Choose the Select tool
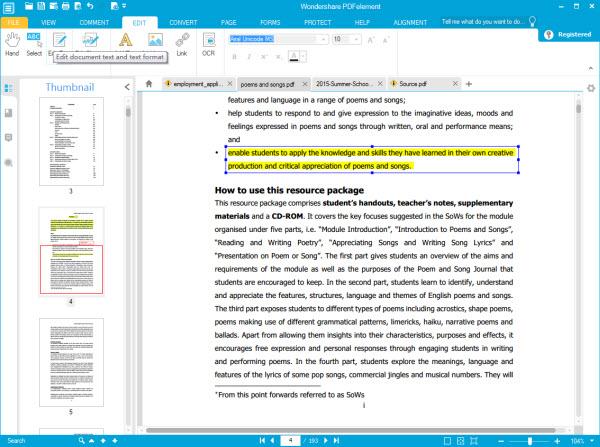Viewport: 600px width, 447px height. coord(34,44)
